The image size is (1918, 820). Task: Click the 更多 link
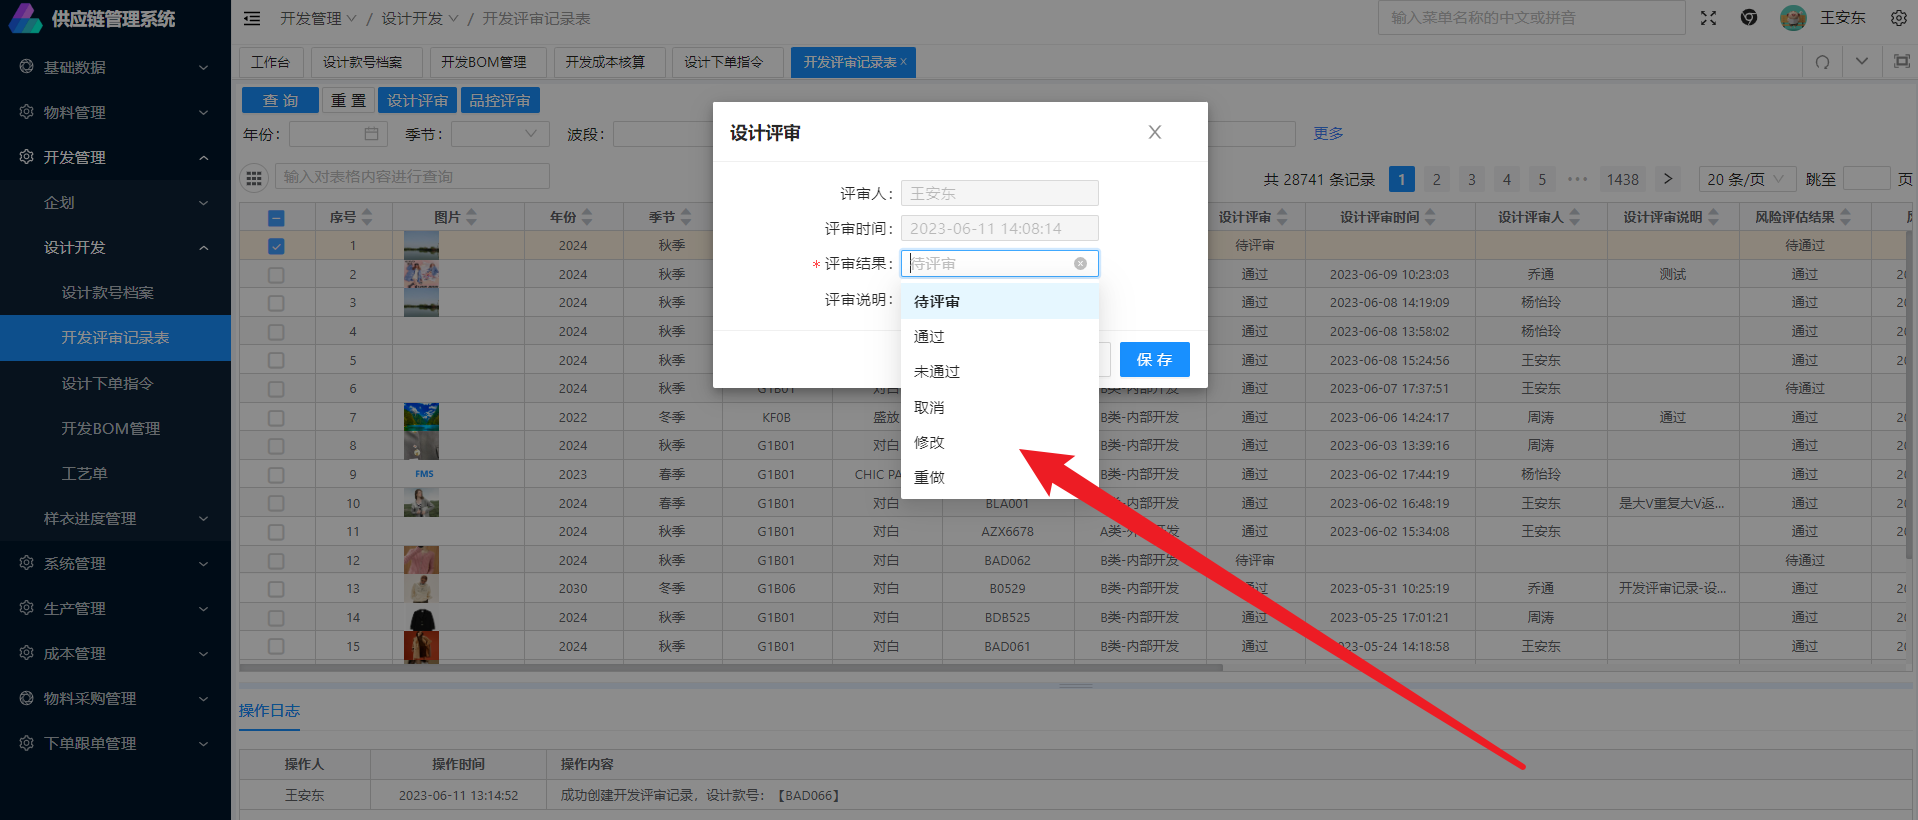1328,134
